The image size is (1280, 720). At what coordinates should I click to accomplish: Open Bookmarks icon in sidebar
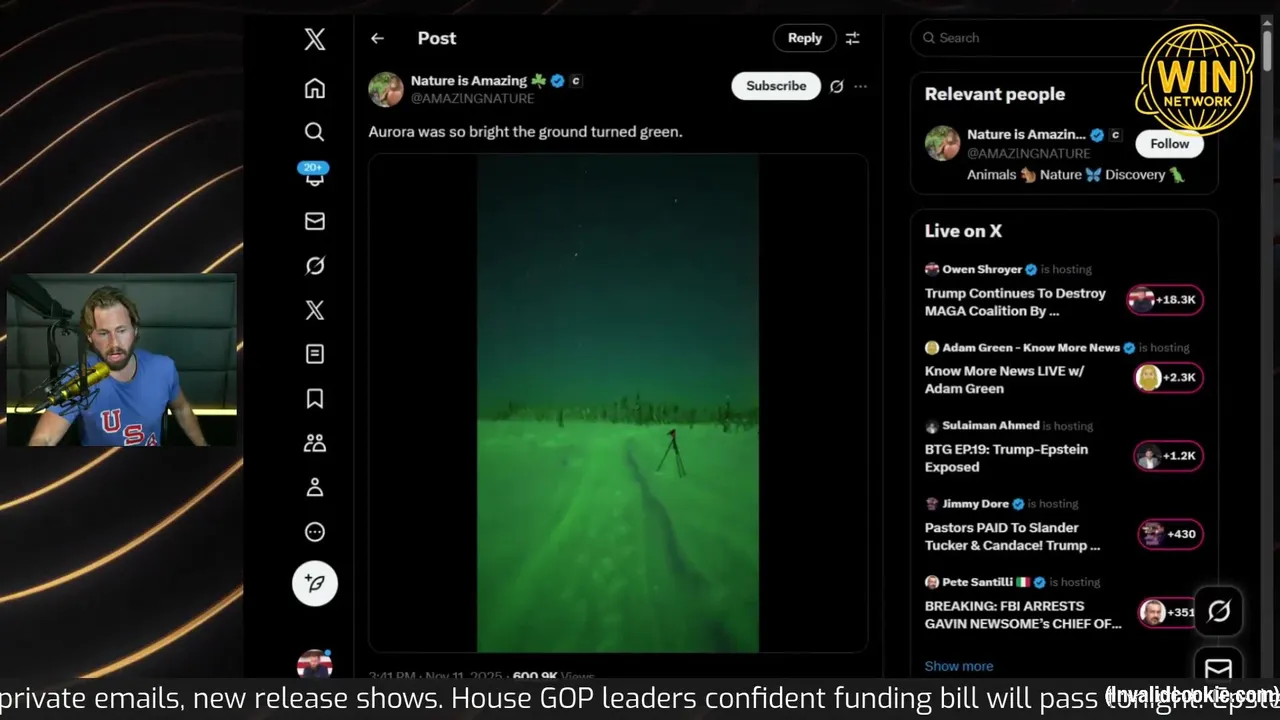[x=315, y=399]
